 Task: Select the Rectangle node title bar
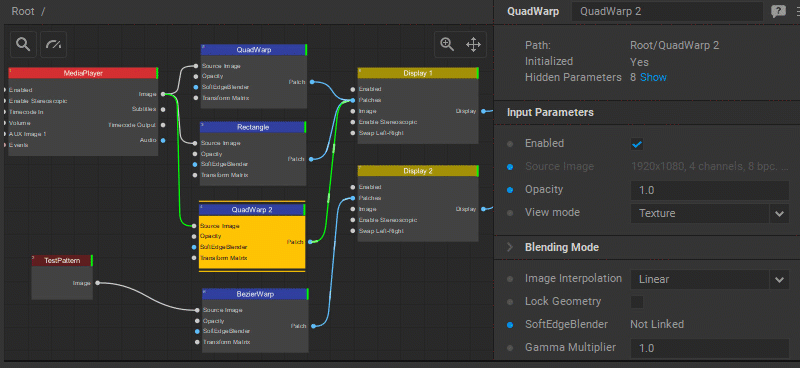[x=253, y=127]
